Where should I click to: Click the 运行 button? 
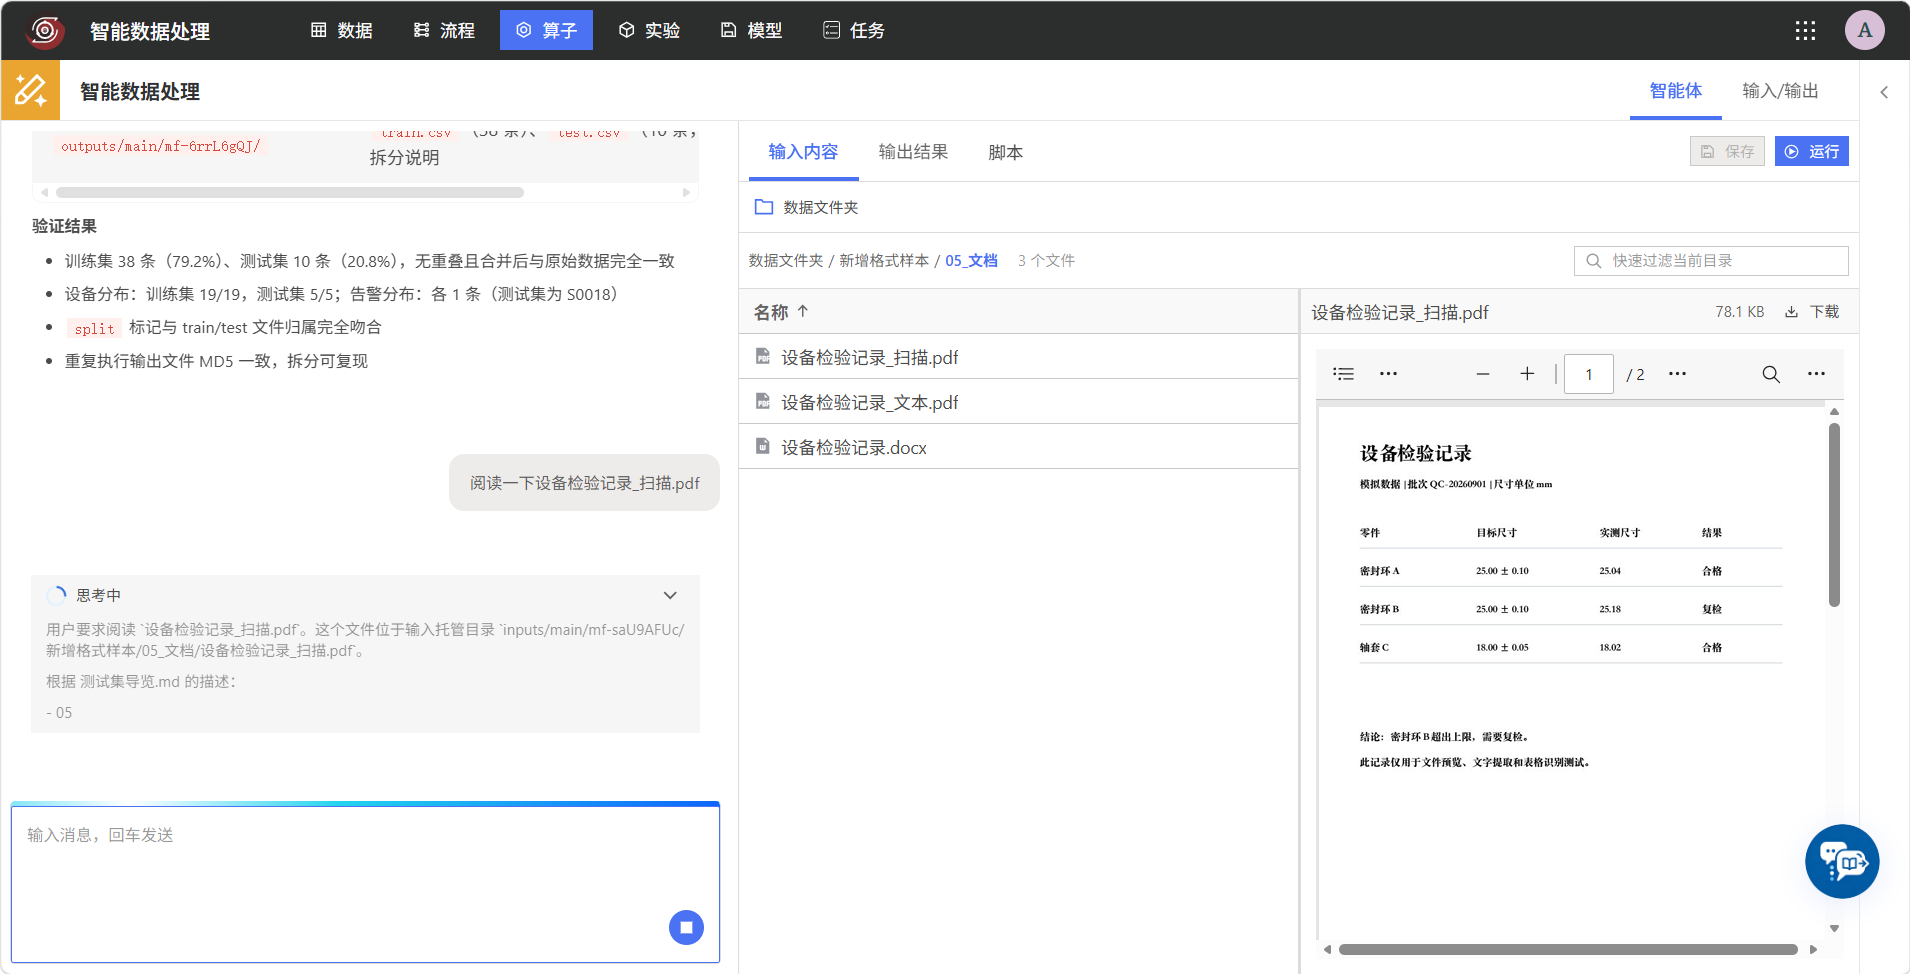click(1812, 151)
